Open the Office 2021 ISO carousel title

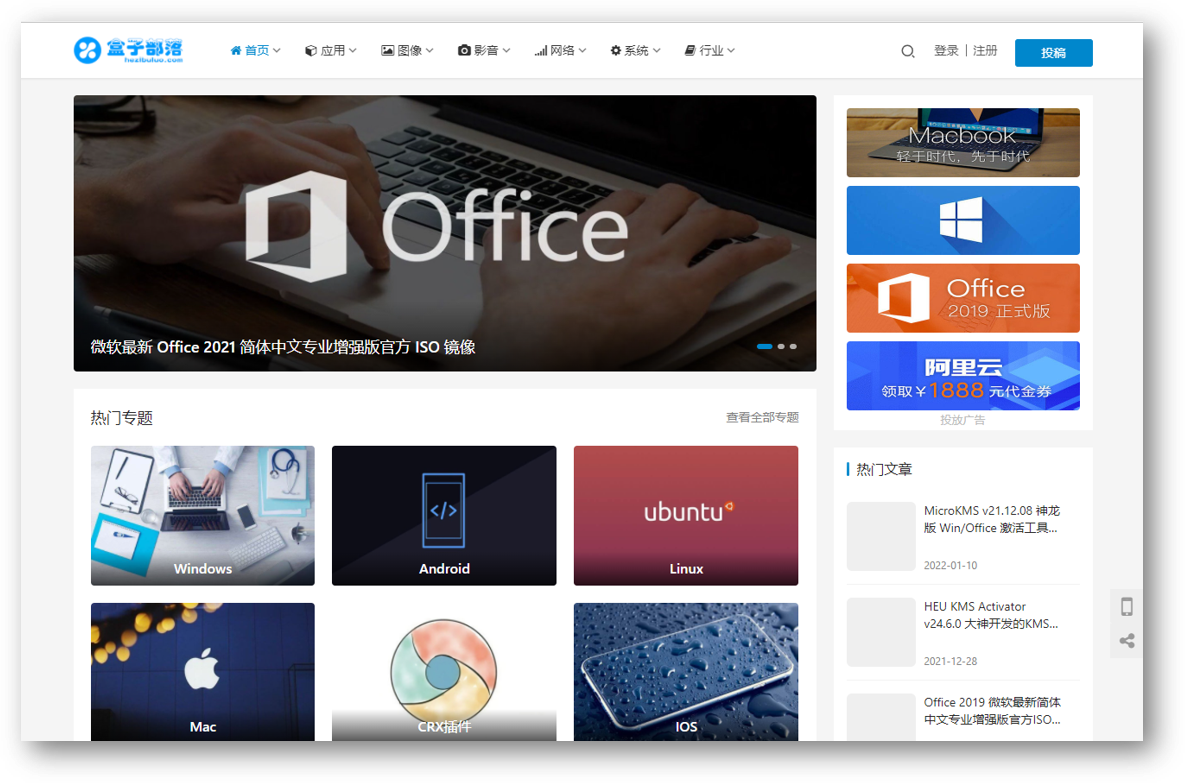tap(283, 347)
